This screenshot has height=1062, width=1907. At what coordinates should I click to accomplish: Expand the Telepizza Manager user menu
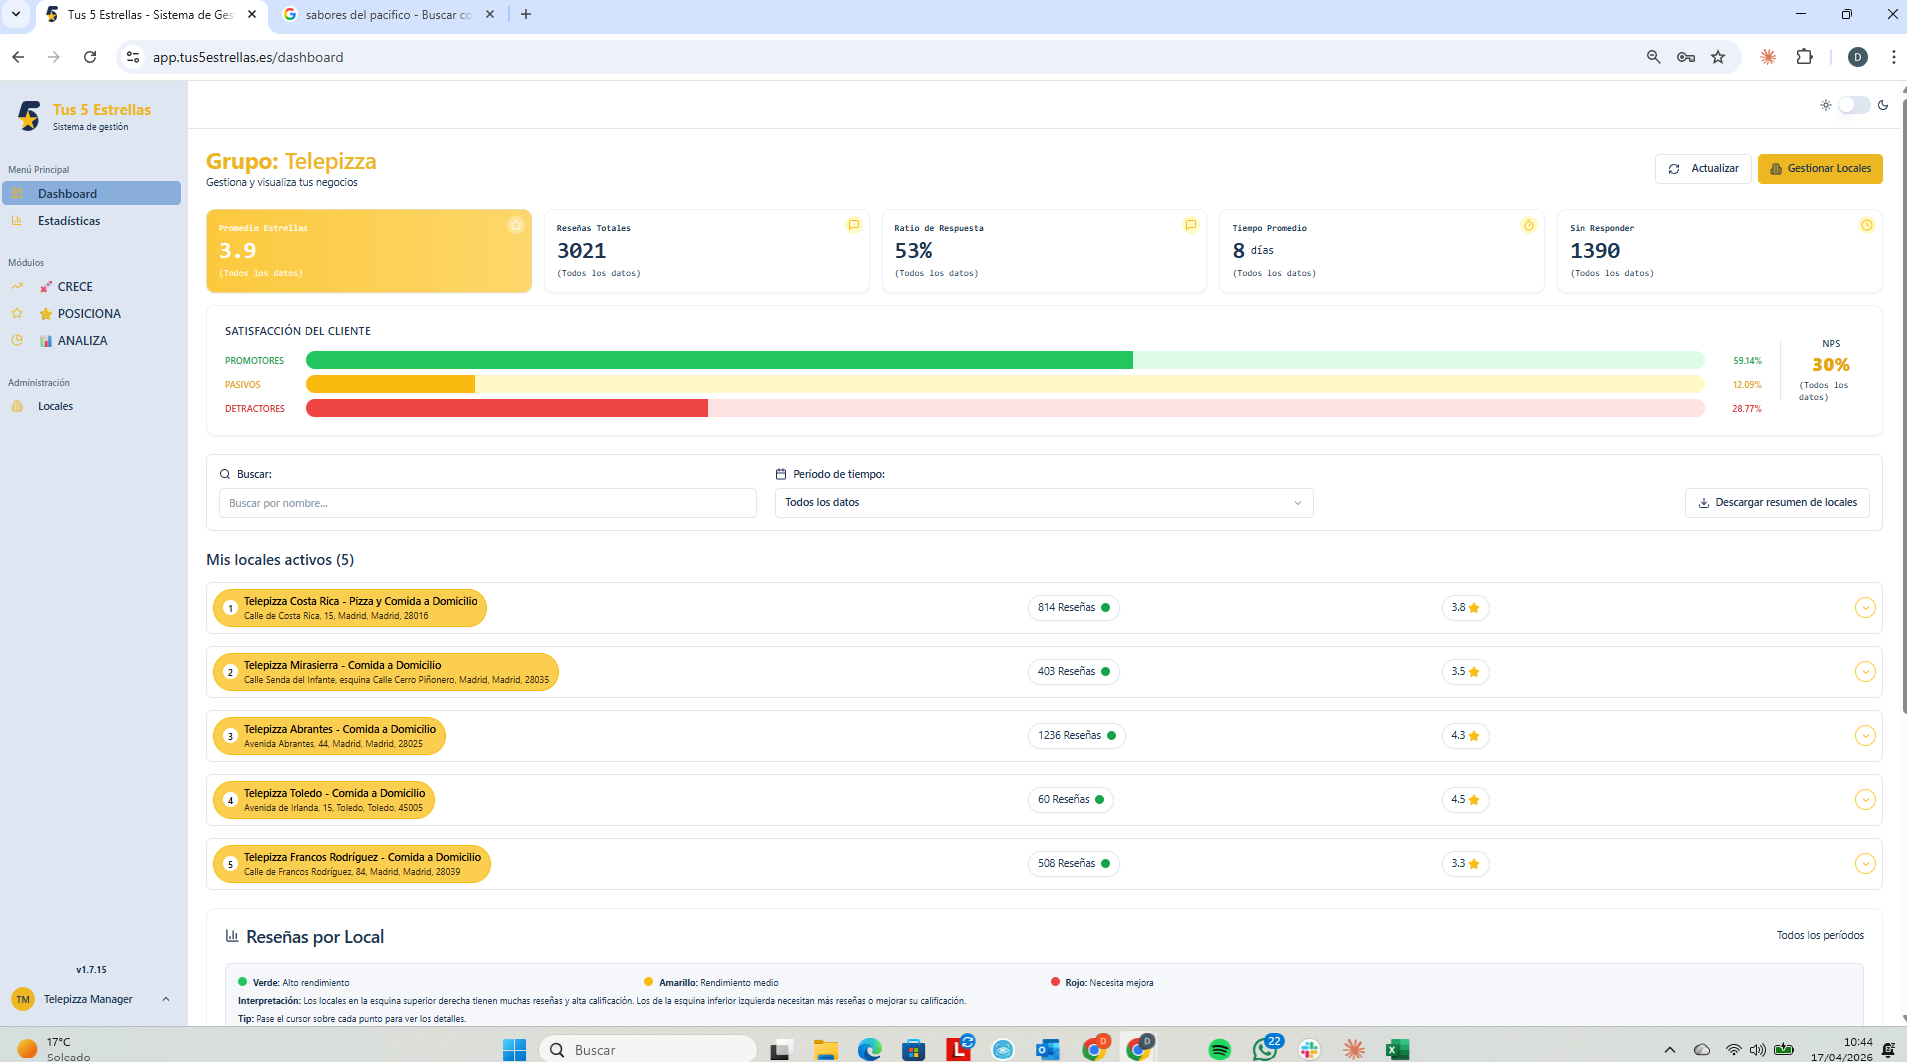(x=92, y=999)
